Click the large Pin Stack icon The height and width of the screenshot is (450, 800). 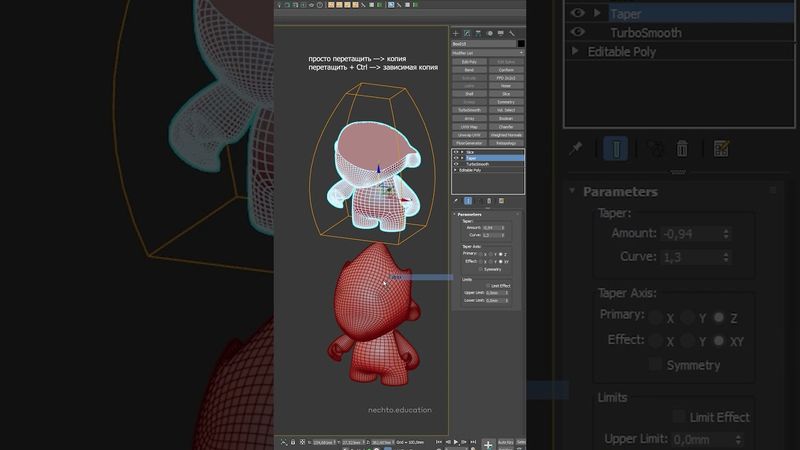pyautogui.click(x=575, y=148)
